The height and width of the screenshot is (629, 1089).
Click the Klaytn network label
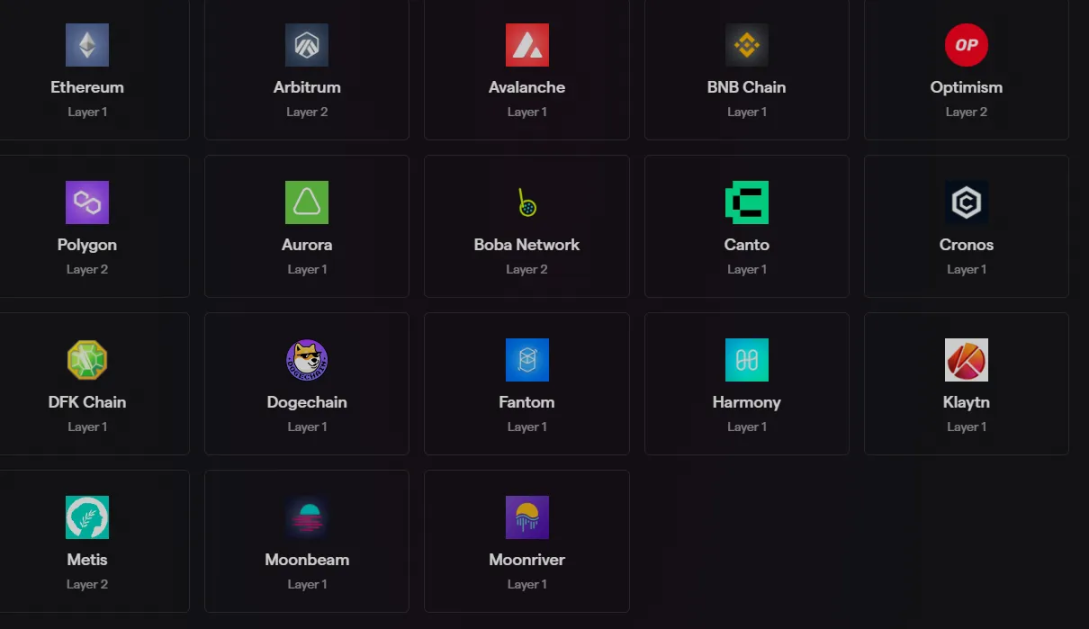pos(966,402)
